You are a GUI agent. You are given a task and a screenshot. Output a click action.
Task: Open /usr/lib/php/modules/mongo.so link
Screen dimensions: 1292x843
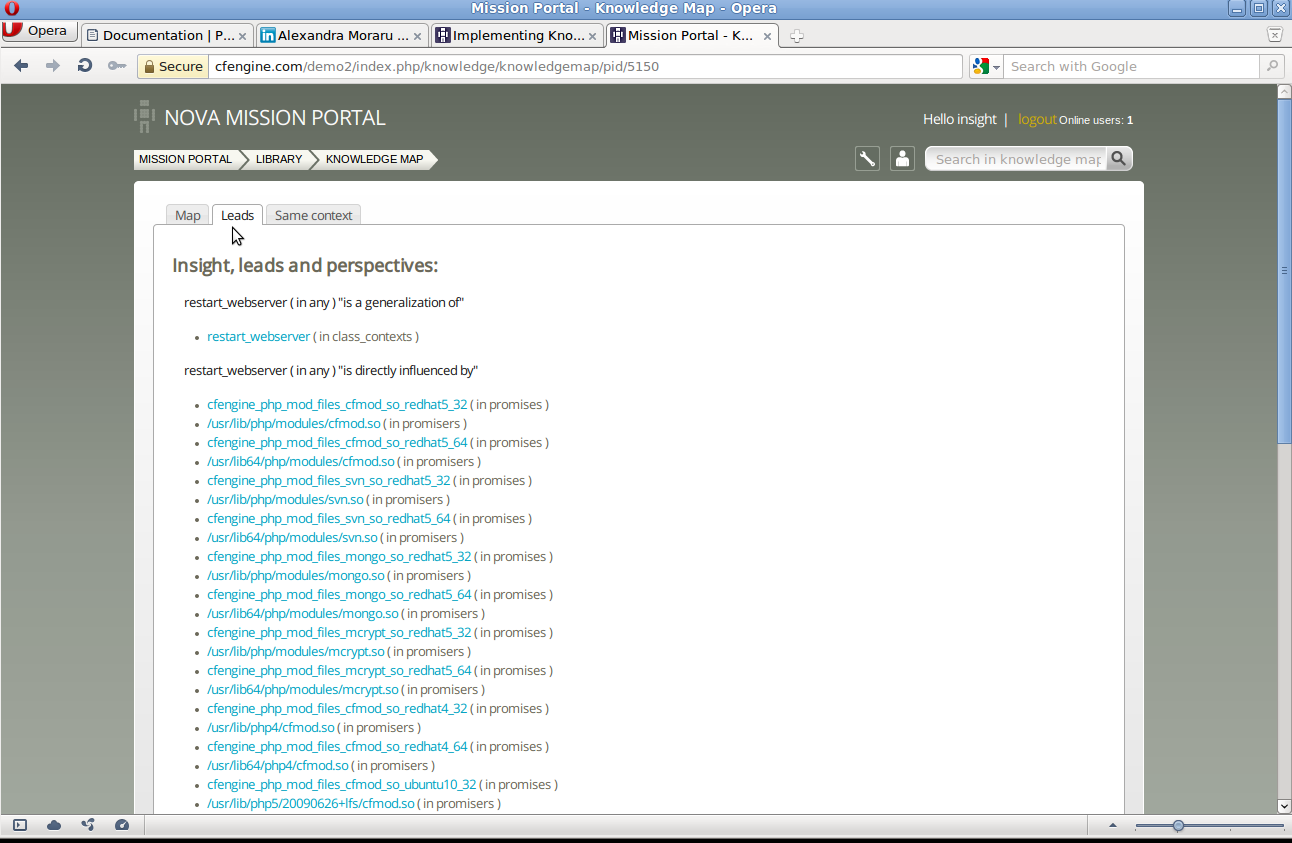coord(295,575)
